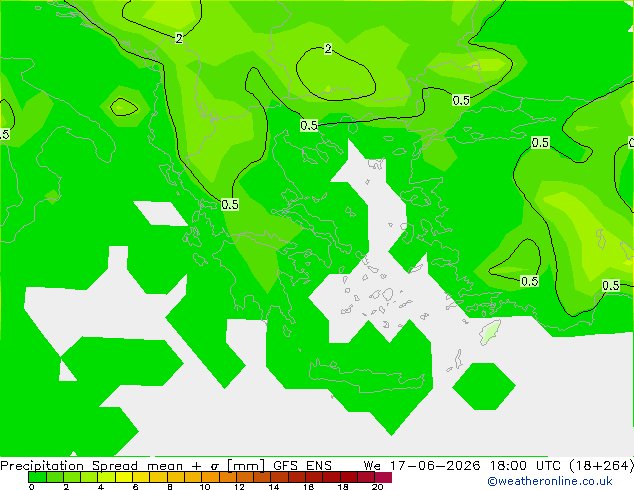
Task: Click the legend scale label '16'
Action: tap(309, 487)
